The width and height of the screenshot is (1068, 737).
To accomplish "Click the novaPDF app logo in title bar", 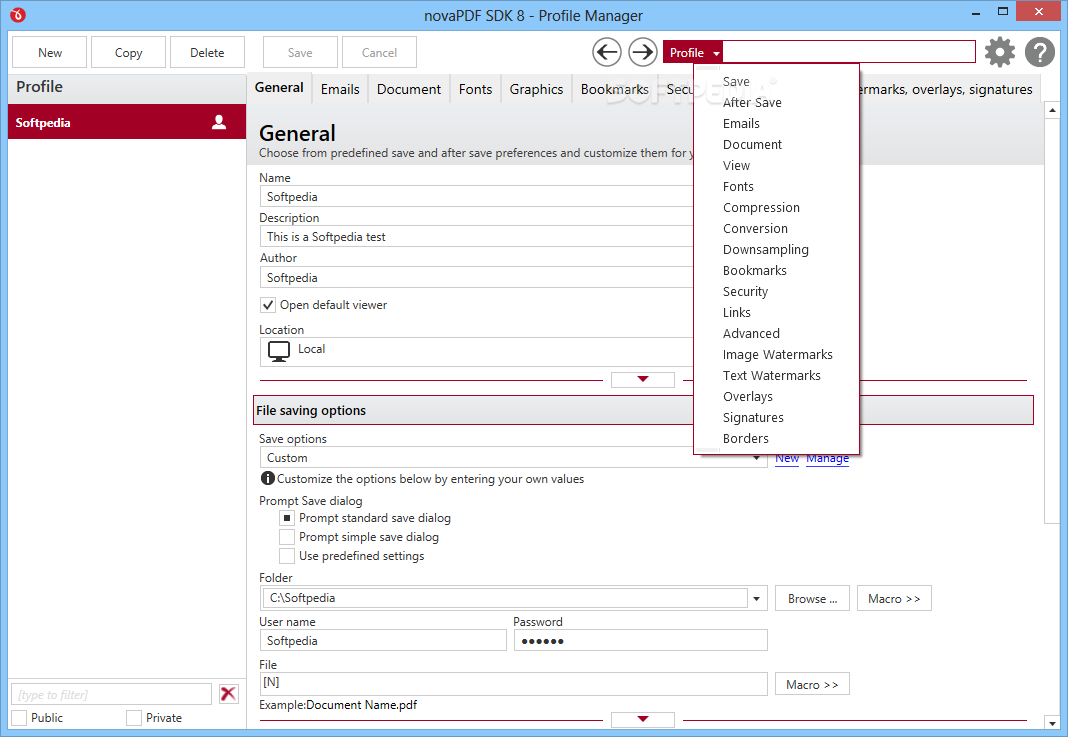I will point(18,14).
